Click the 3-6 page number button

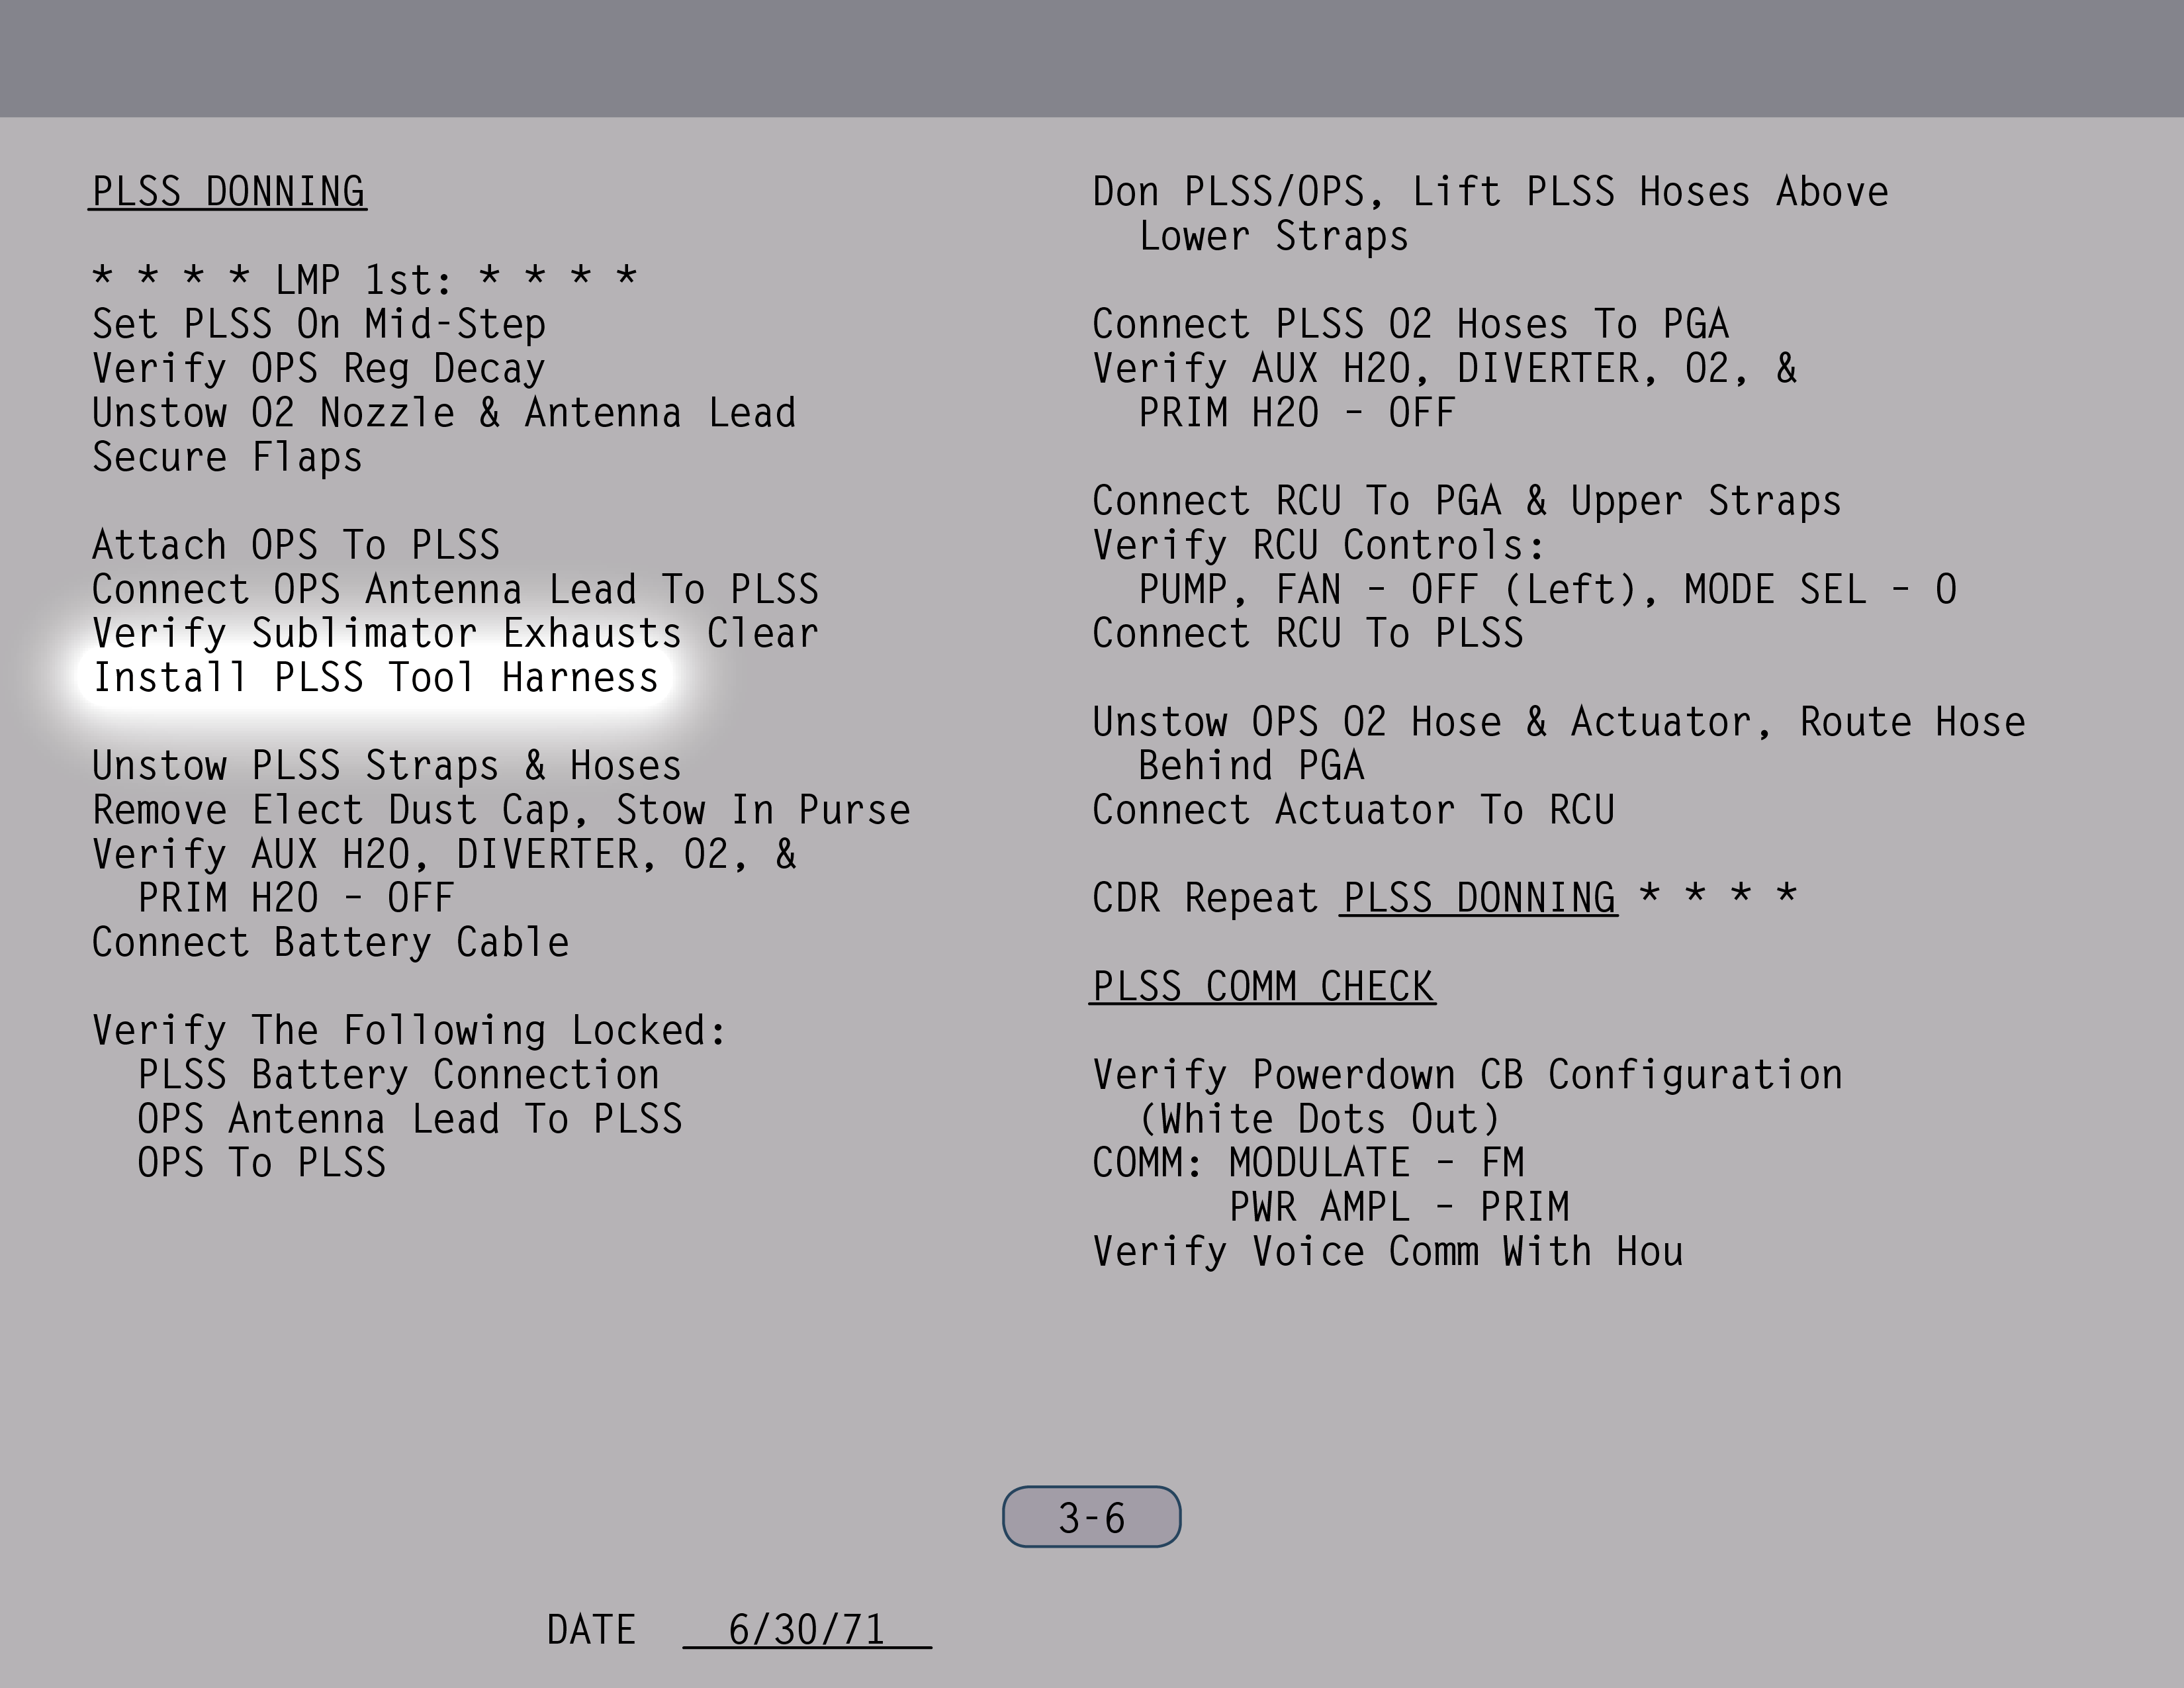point(1091,1517)
